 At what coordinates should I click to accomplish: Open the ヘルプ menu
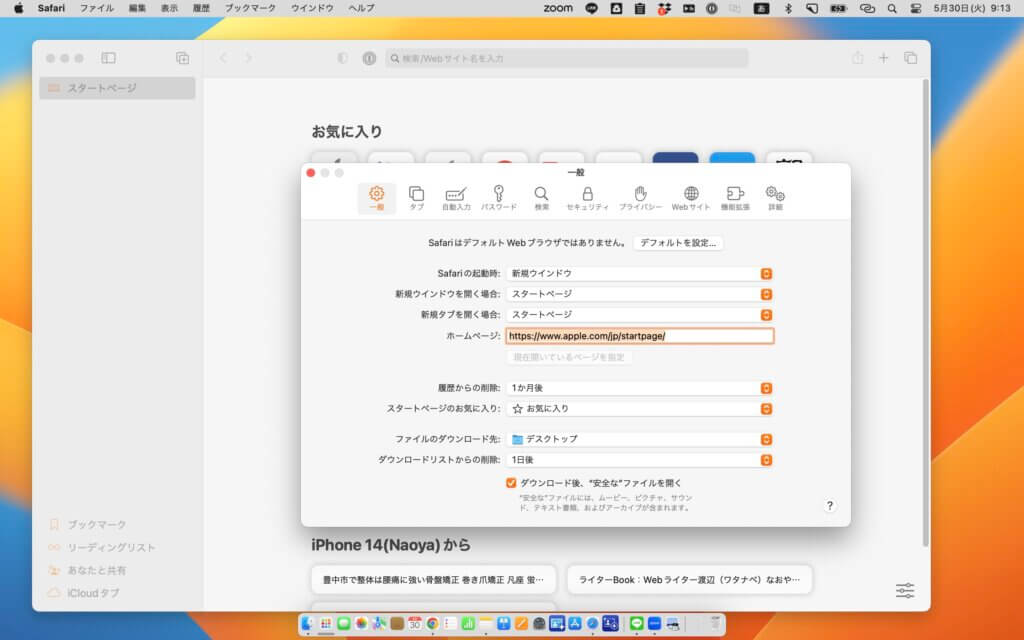(361, 8)
